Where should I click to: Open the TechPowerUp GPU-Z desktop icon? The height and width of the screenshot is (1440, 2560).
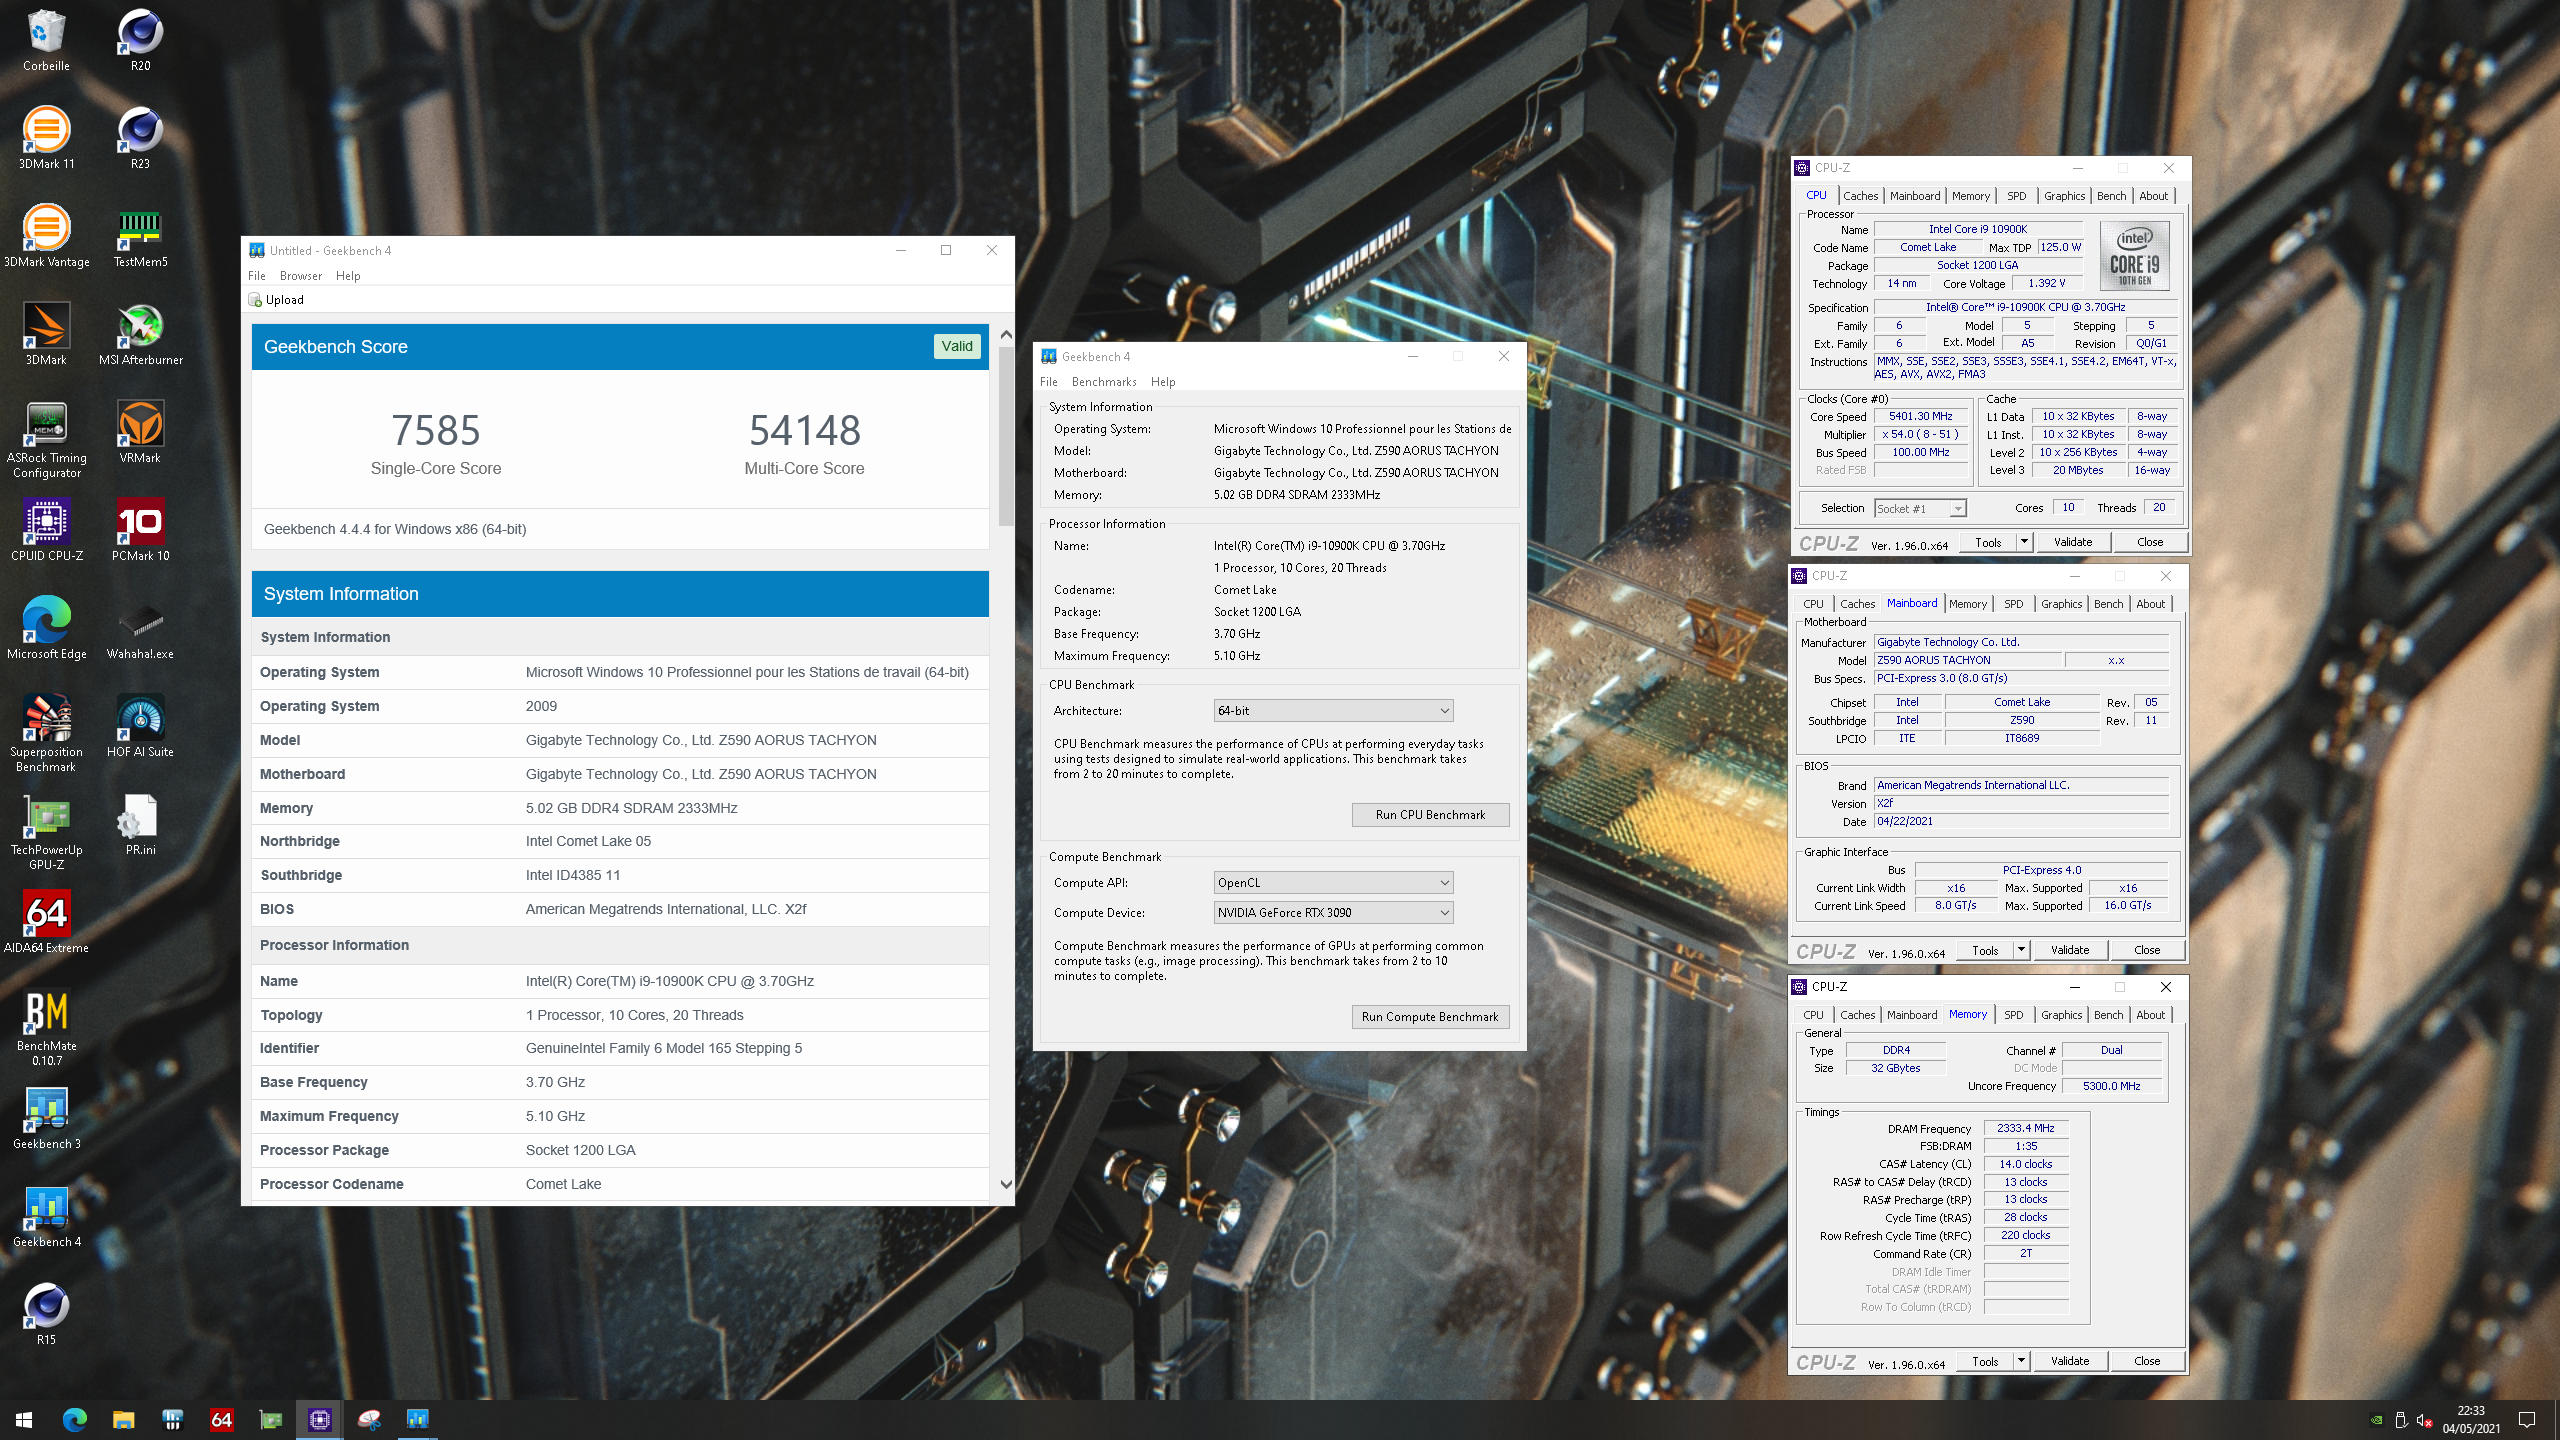pyautogui.click(x=46, y=832)
